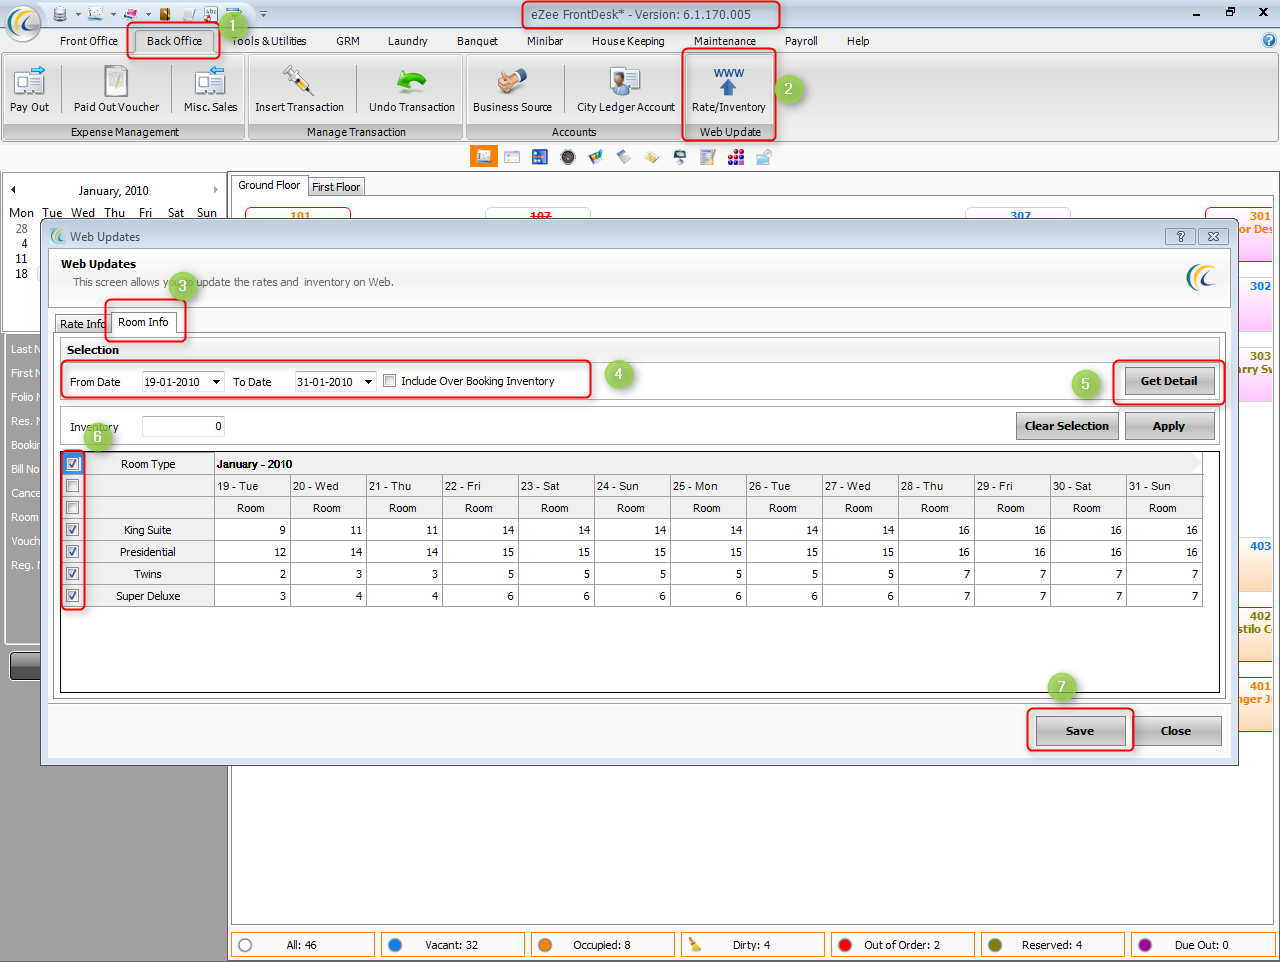Expand the arrow next to the pink printer icon
Screen dimensions: 1280x962
click(x=148, y=14)
